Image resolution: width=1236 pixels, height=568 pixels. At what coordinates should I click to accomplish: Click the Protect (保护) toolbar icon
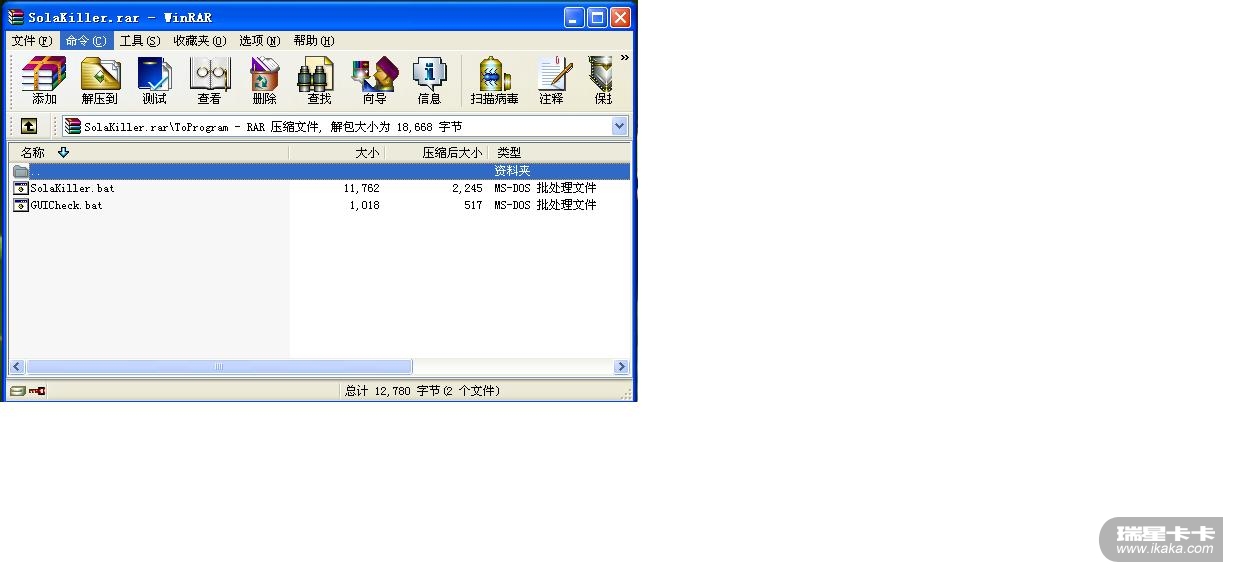pos(601,81)
